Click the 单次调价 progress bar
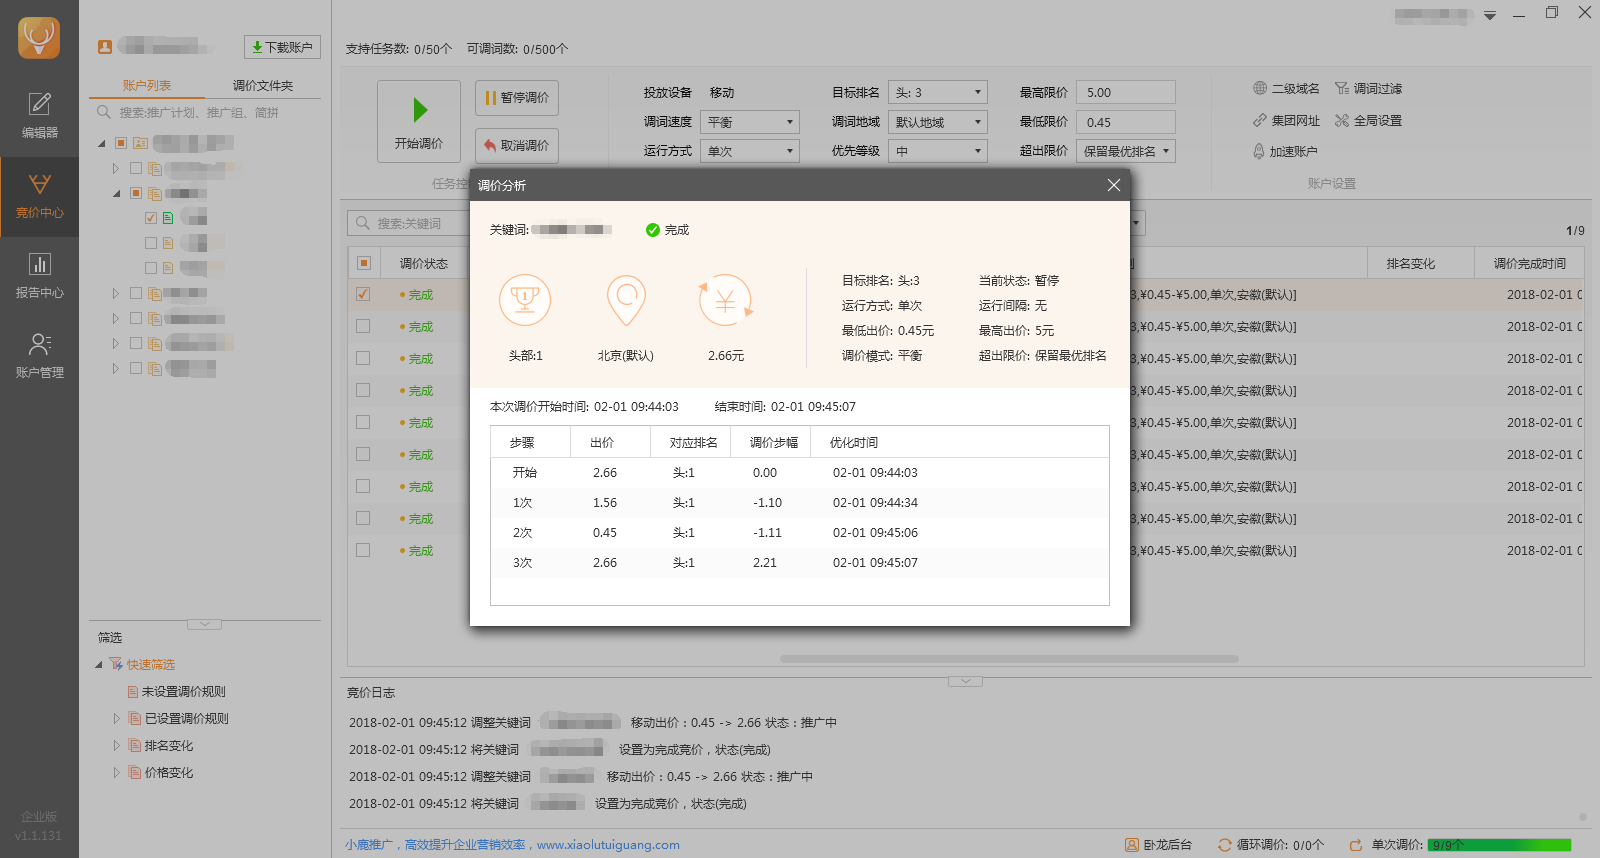Screen dimensions: 1600x858 [x=1499, y=845]
